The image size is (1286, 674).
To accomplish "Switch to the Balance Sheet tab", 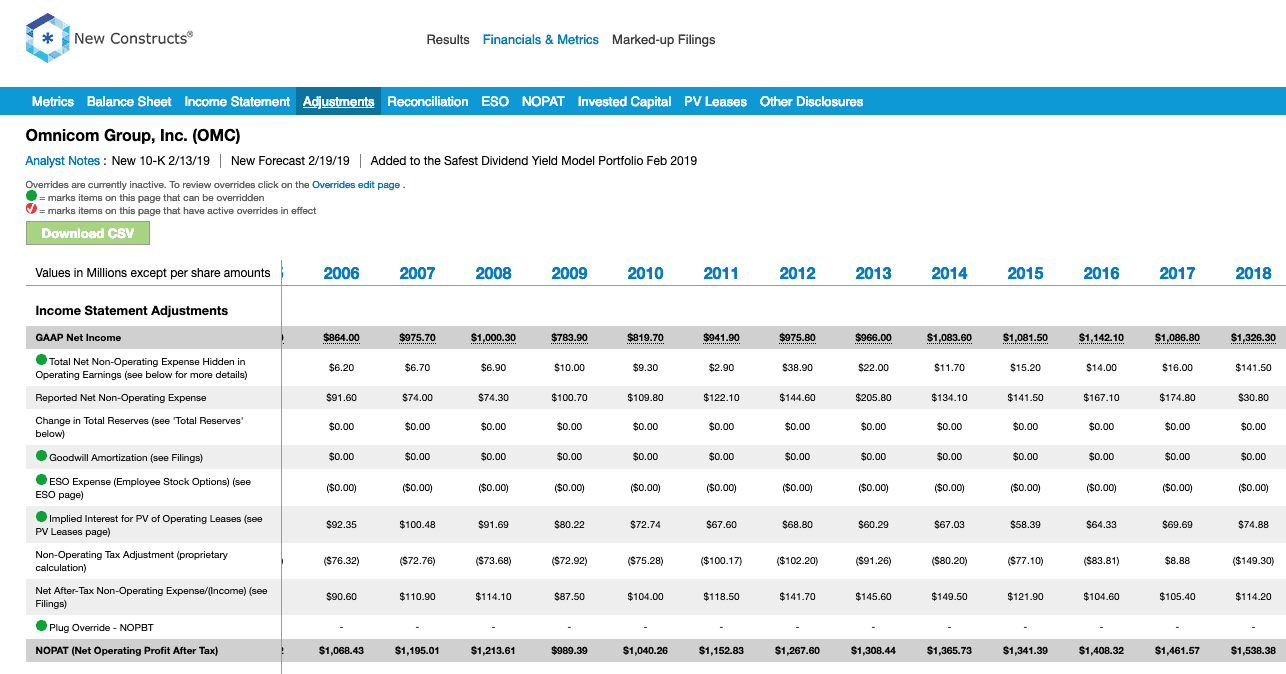I will [129, 101].
